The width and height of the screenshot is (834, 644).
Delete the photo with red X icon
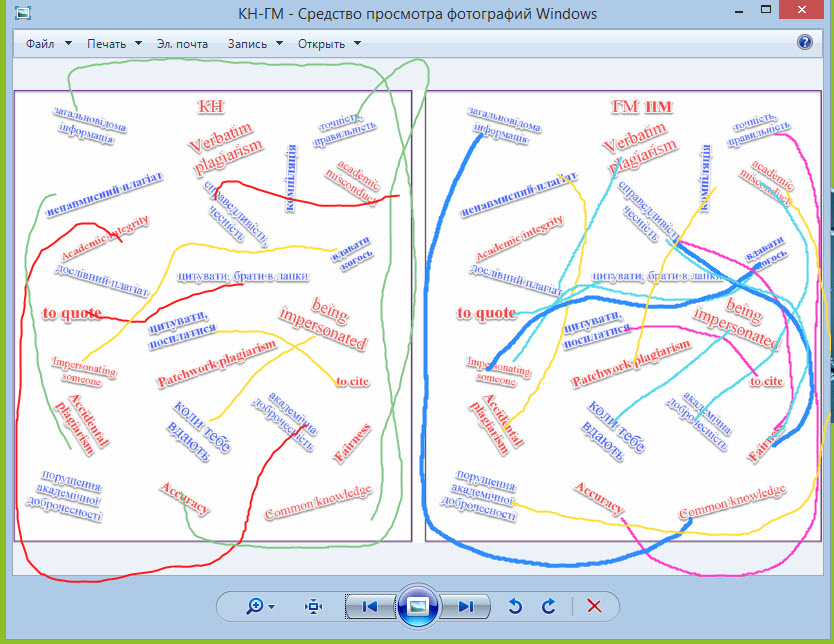[x=594, y=606]
